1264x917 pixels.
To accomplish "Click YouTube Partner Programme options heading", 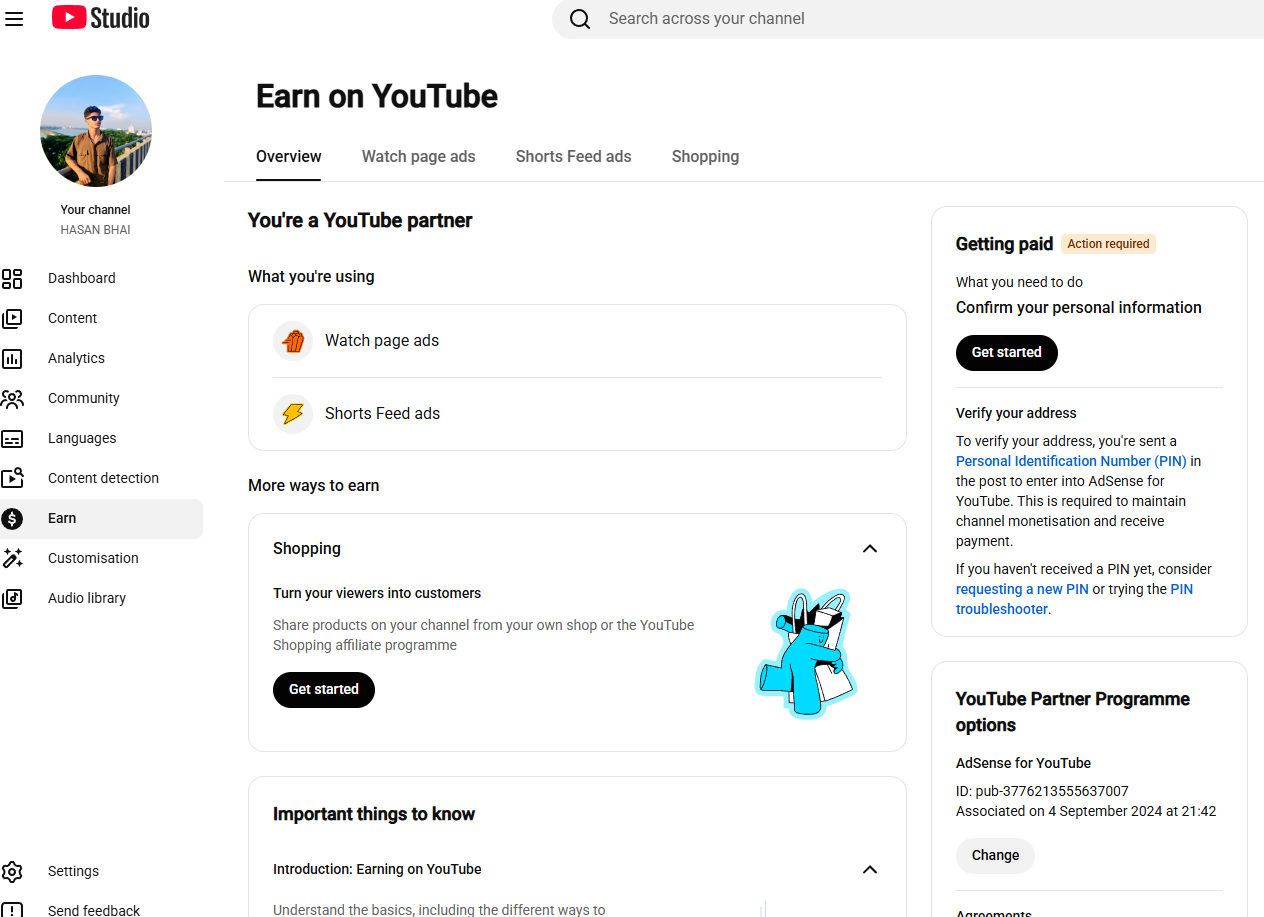I will pyautogui.click(x=1073, y=712).
